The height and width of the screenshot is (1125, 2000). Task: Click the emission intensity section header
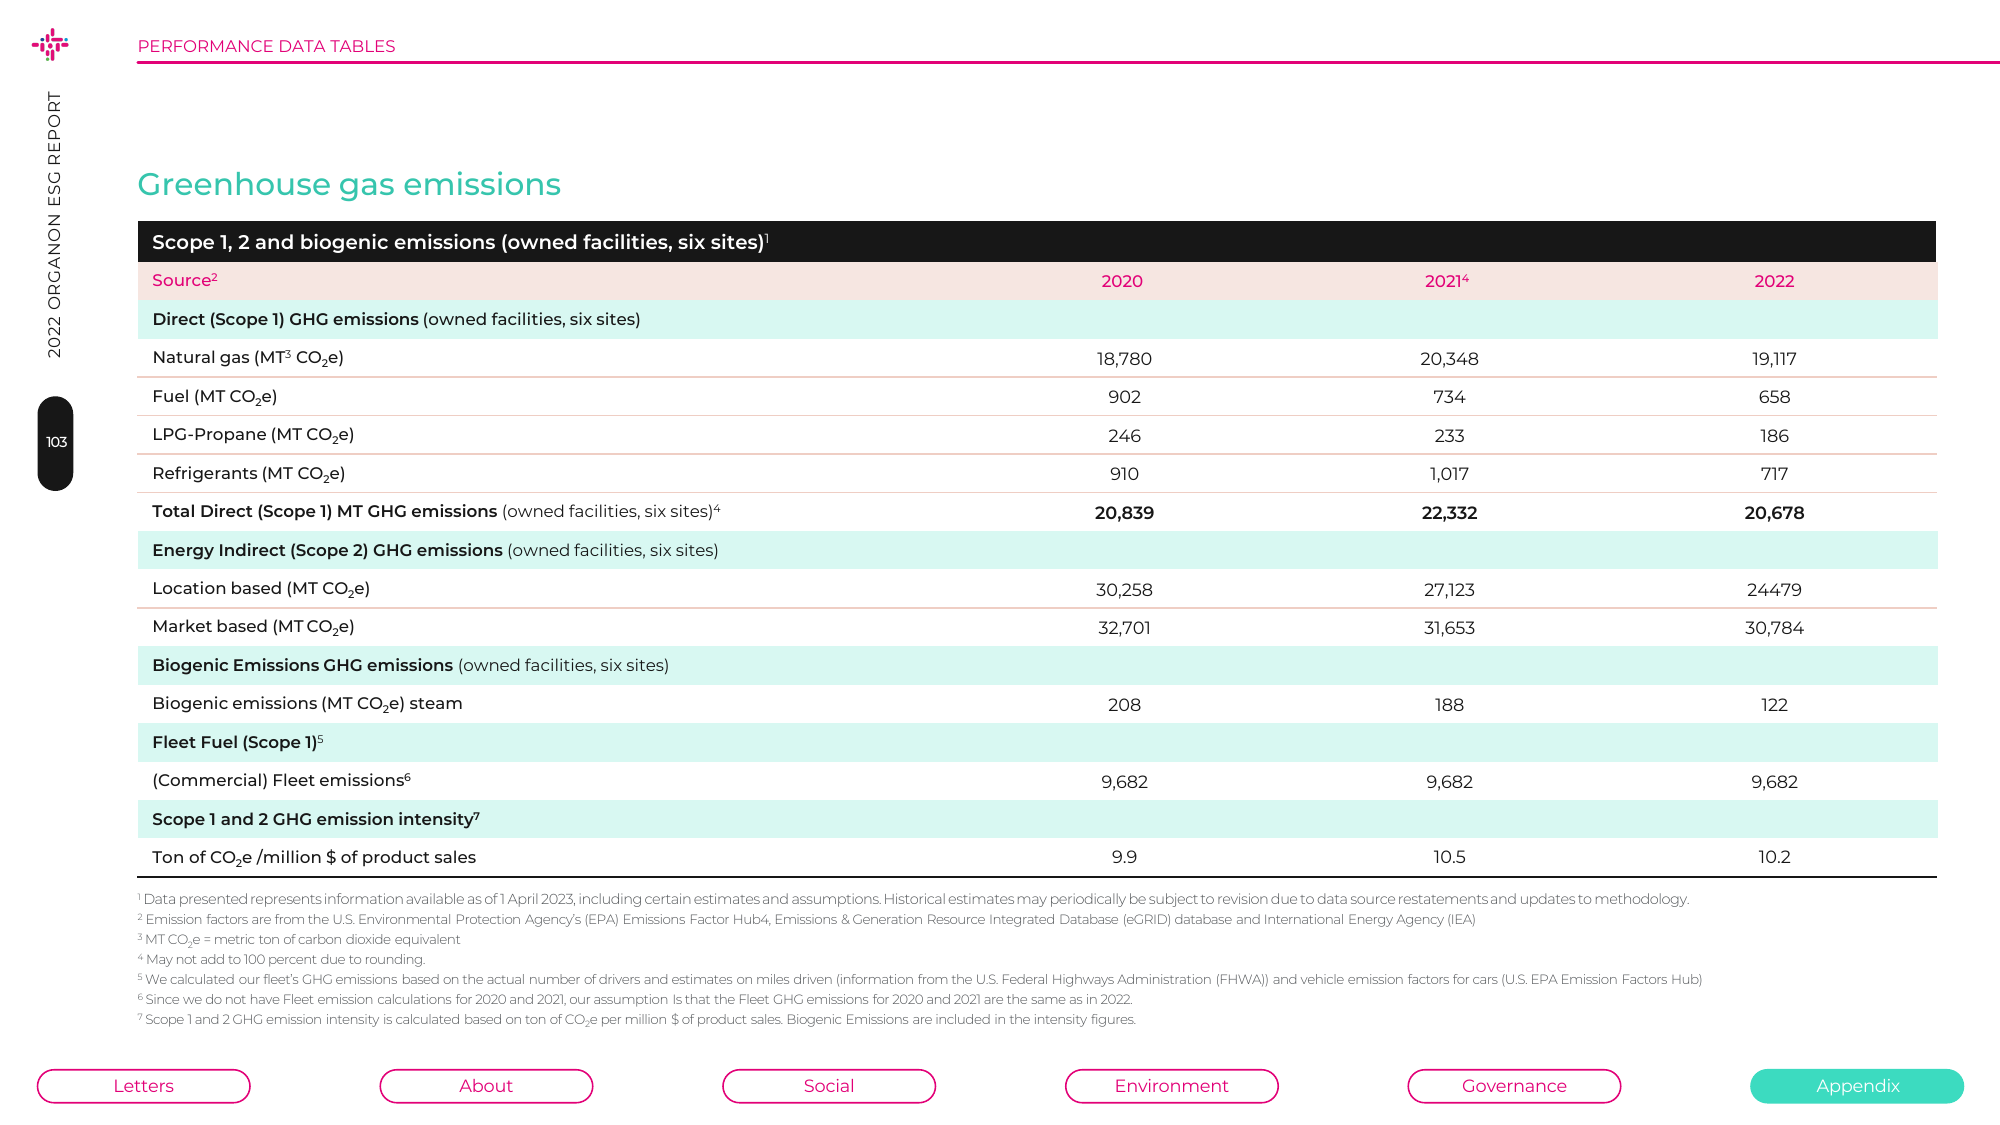(x=316, y=819)
